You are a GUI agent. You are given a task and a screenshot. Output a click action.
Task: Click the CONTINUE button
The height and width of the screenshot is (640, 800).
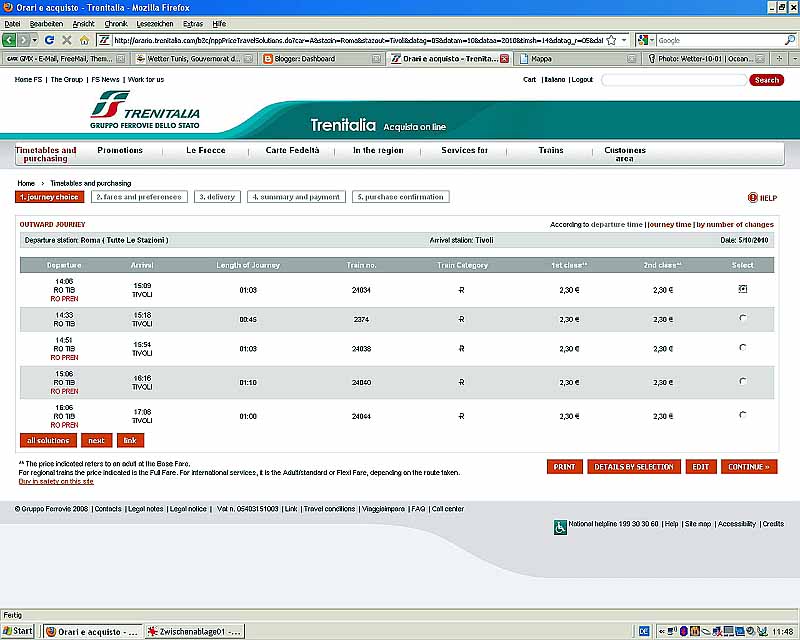point(749,466)
